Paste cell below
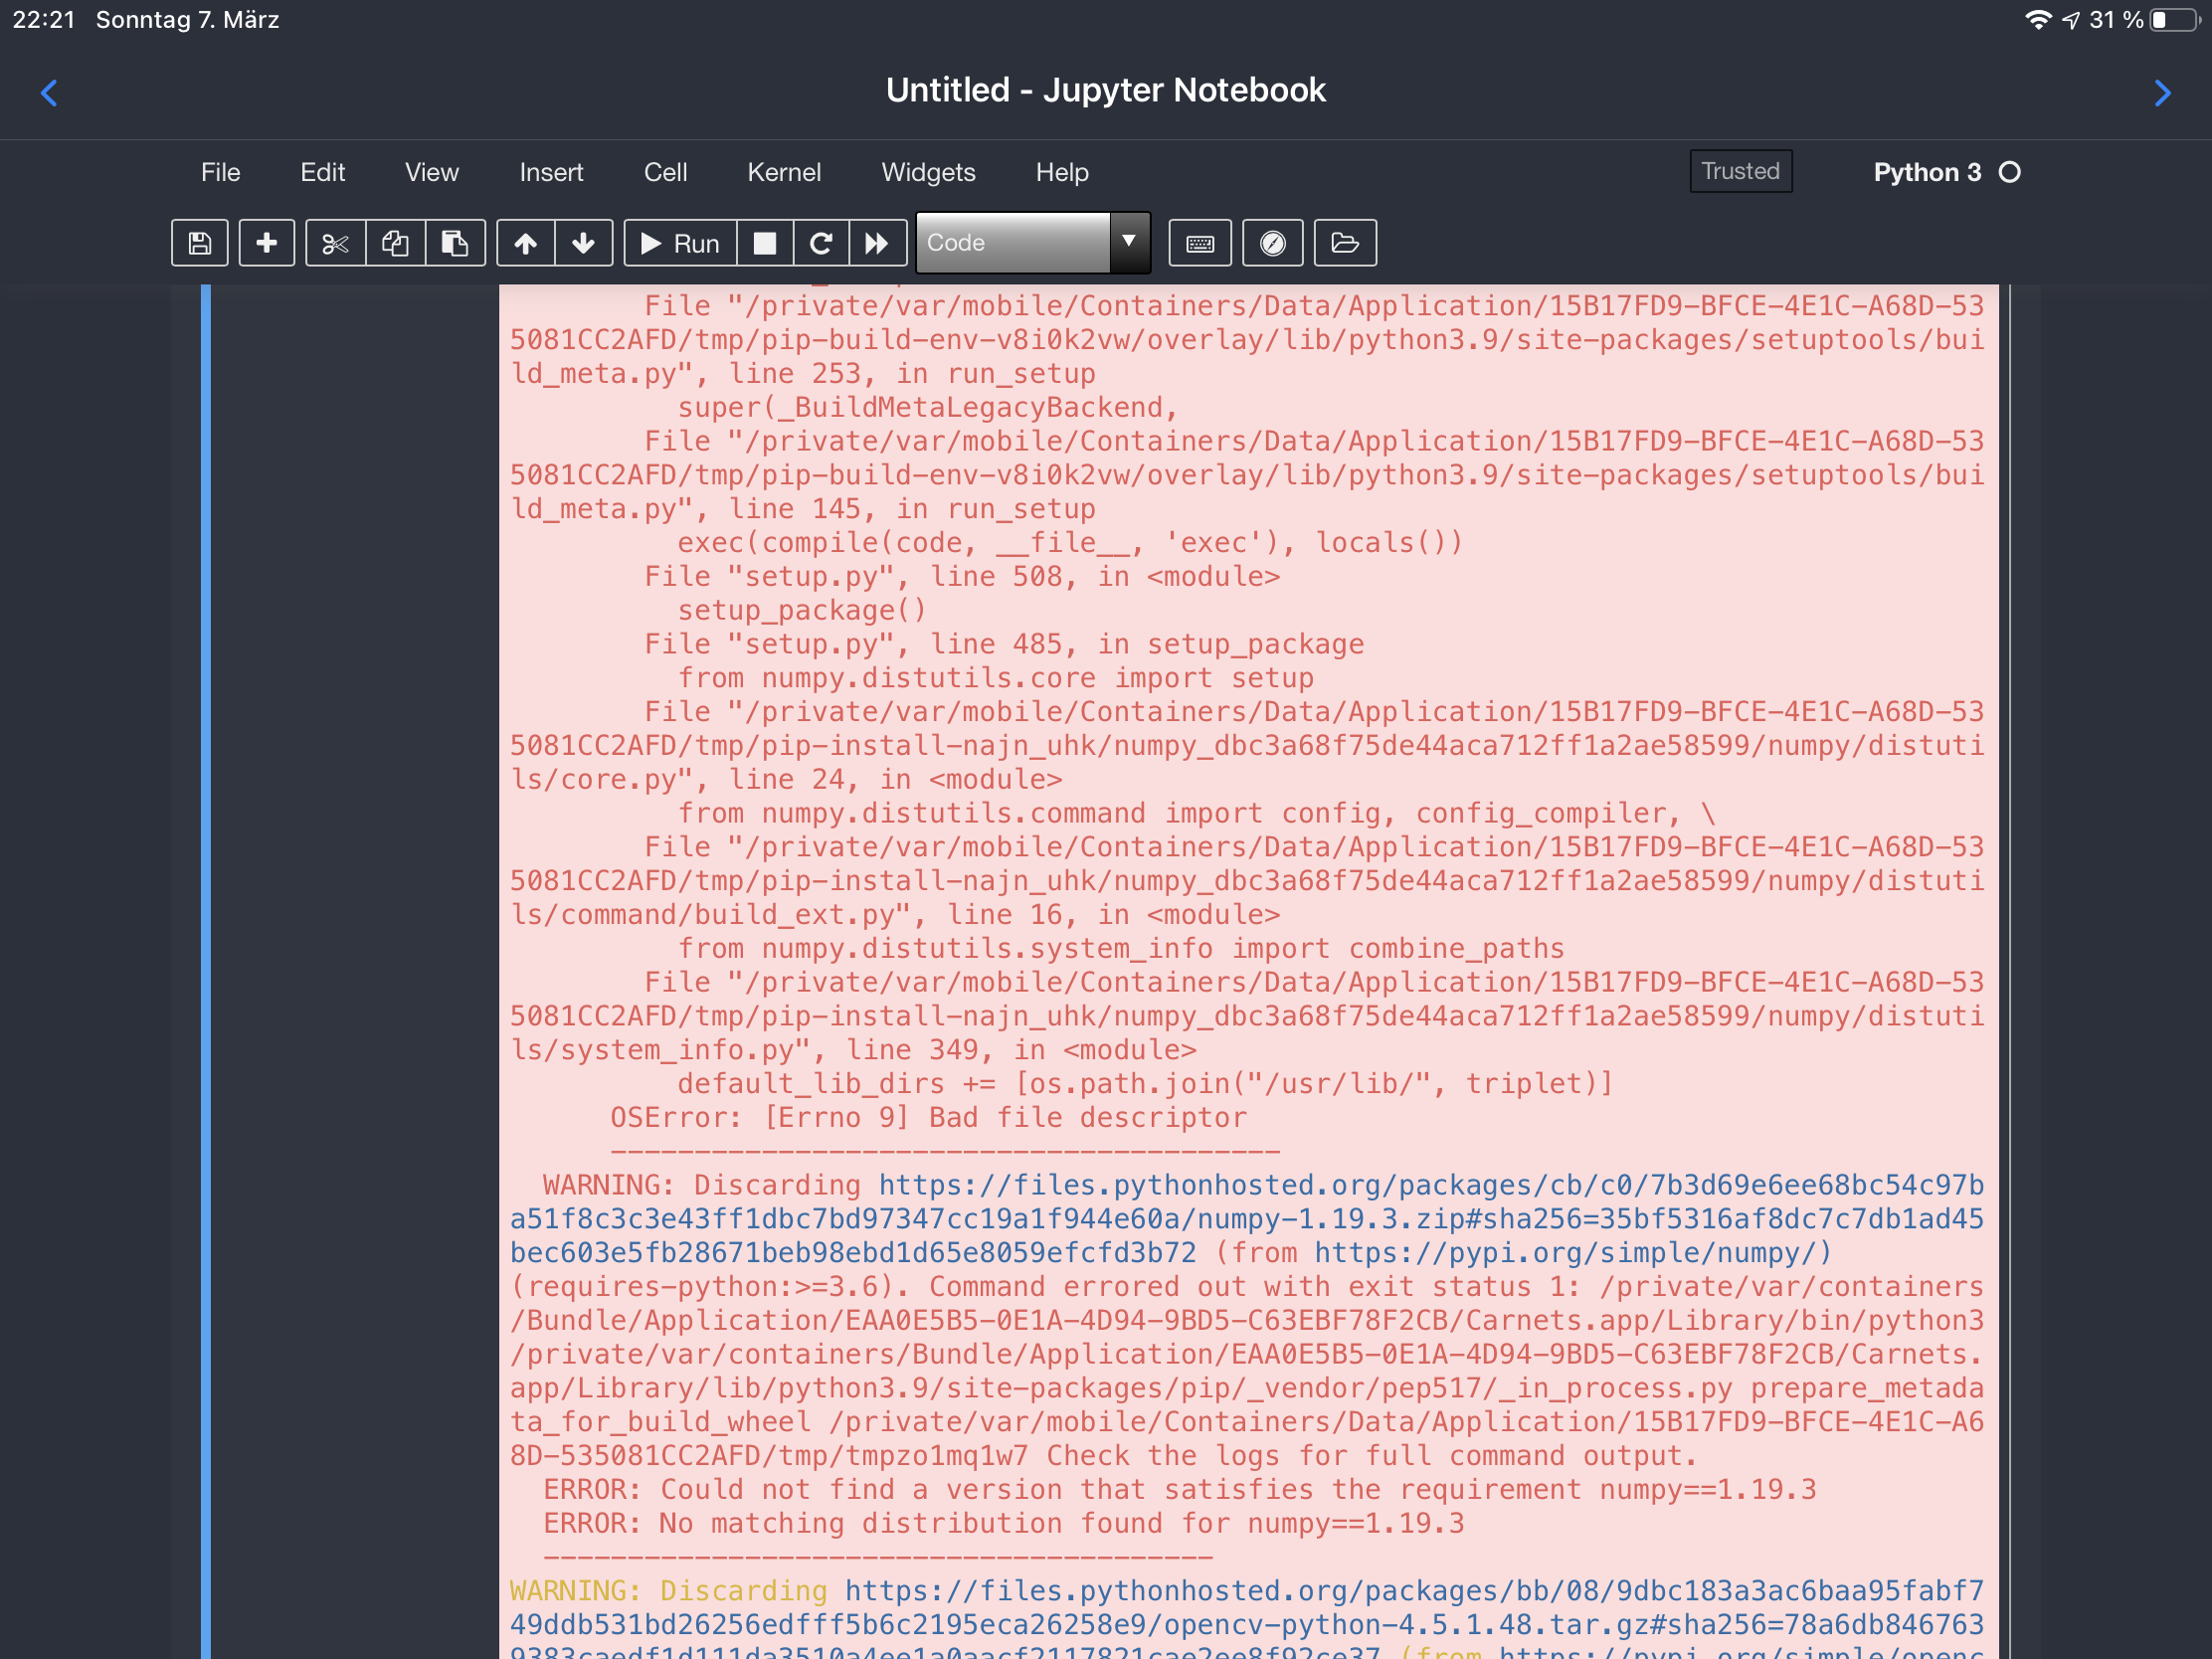 pyautogui.click(x=455, y=242)
